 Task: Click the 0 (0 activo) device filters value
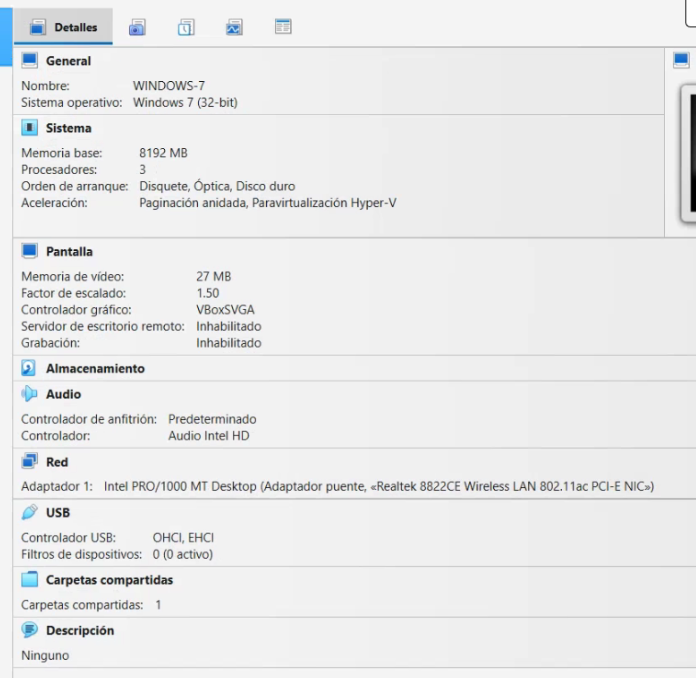pos(183,555)
